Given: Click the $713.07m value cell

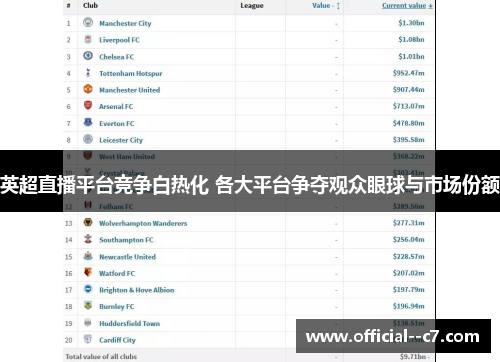Looking at the screenshot, I should pos(409,106).
